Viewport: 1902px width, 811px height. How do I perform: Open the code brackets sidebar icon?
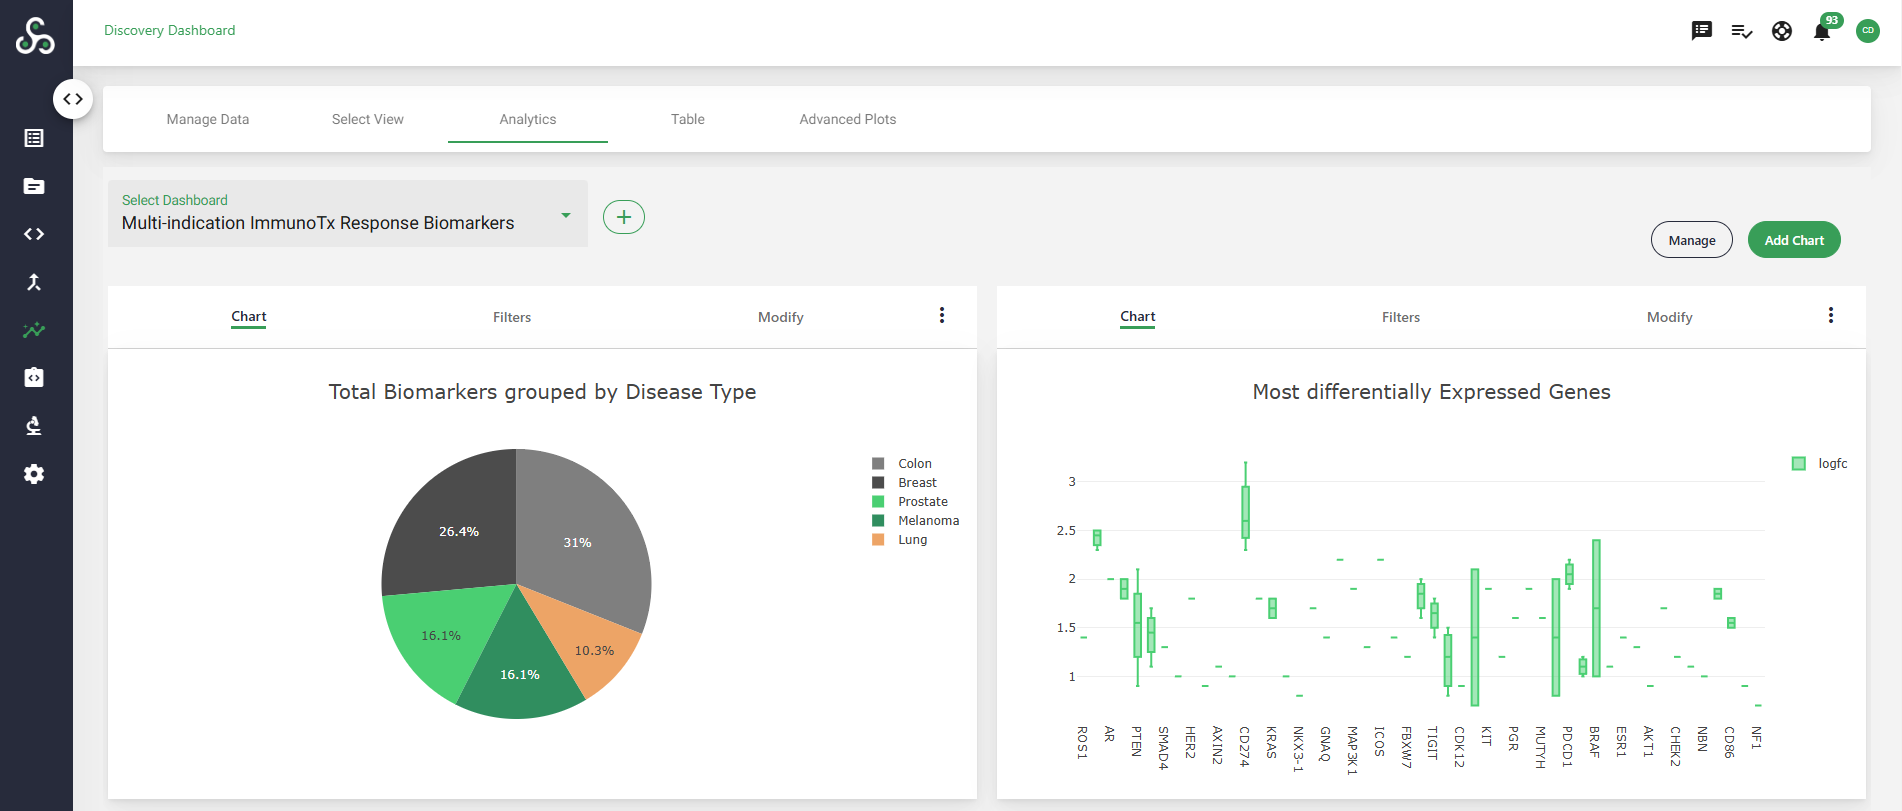coord(34,234)
